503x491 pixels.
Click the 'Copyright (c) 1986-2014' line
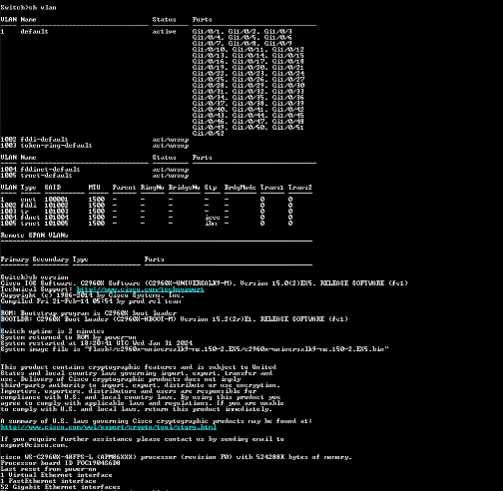(92, 295)
